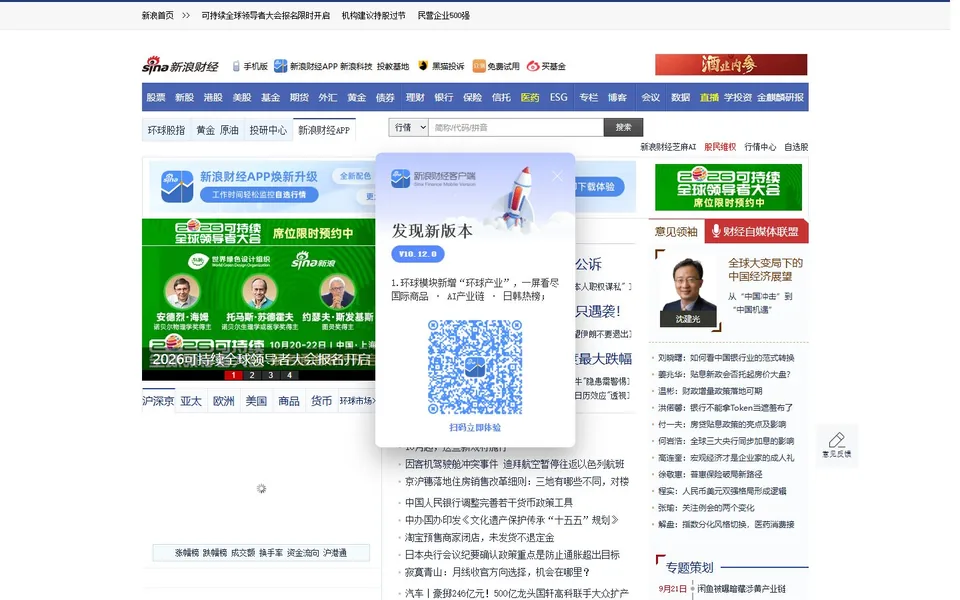
Task: Click the 涨幅榜 link
Action: click(187, 553)
